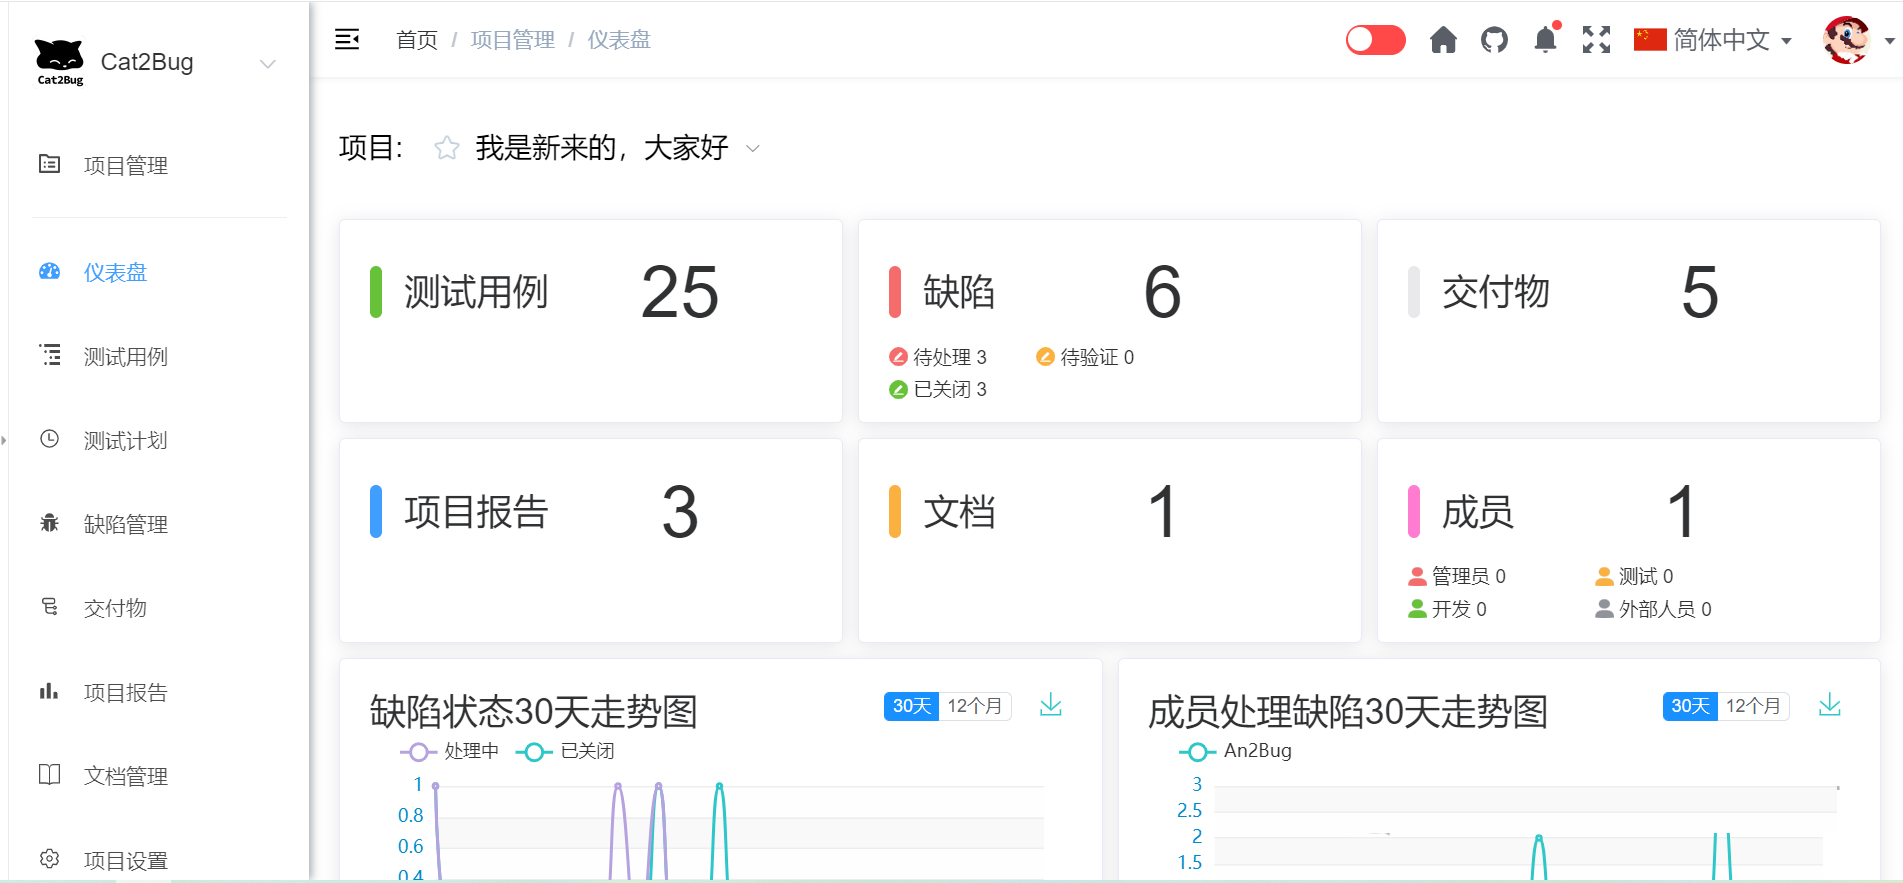Image resolution: width=1903 pixels, height=883 pixels.
Task: Toggle 处理中 series in chart legend
Action: pyautogui.click(x=450, y=752)
